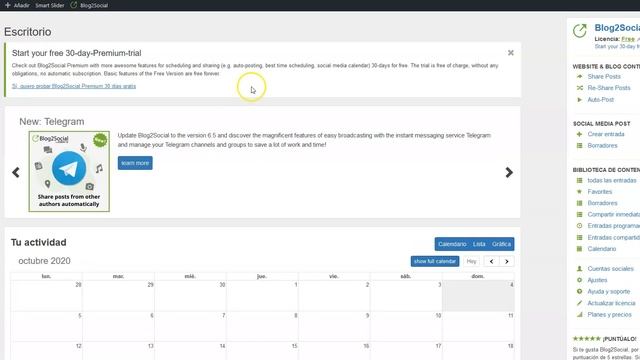
Task: Click the Actualizar licencia pencil icon
Action: (579, 303)
